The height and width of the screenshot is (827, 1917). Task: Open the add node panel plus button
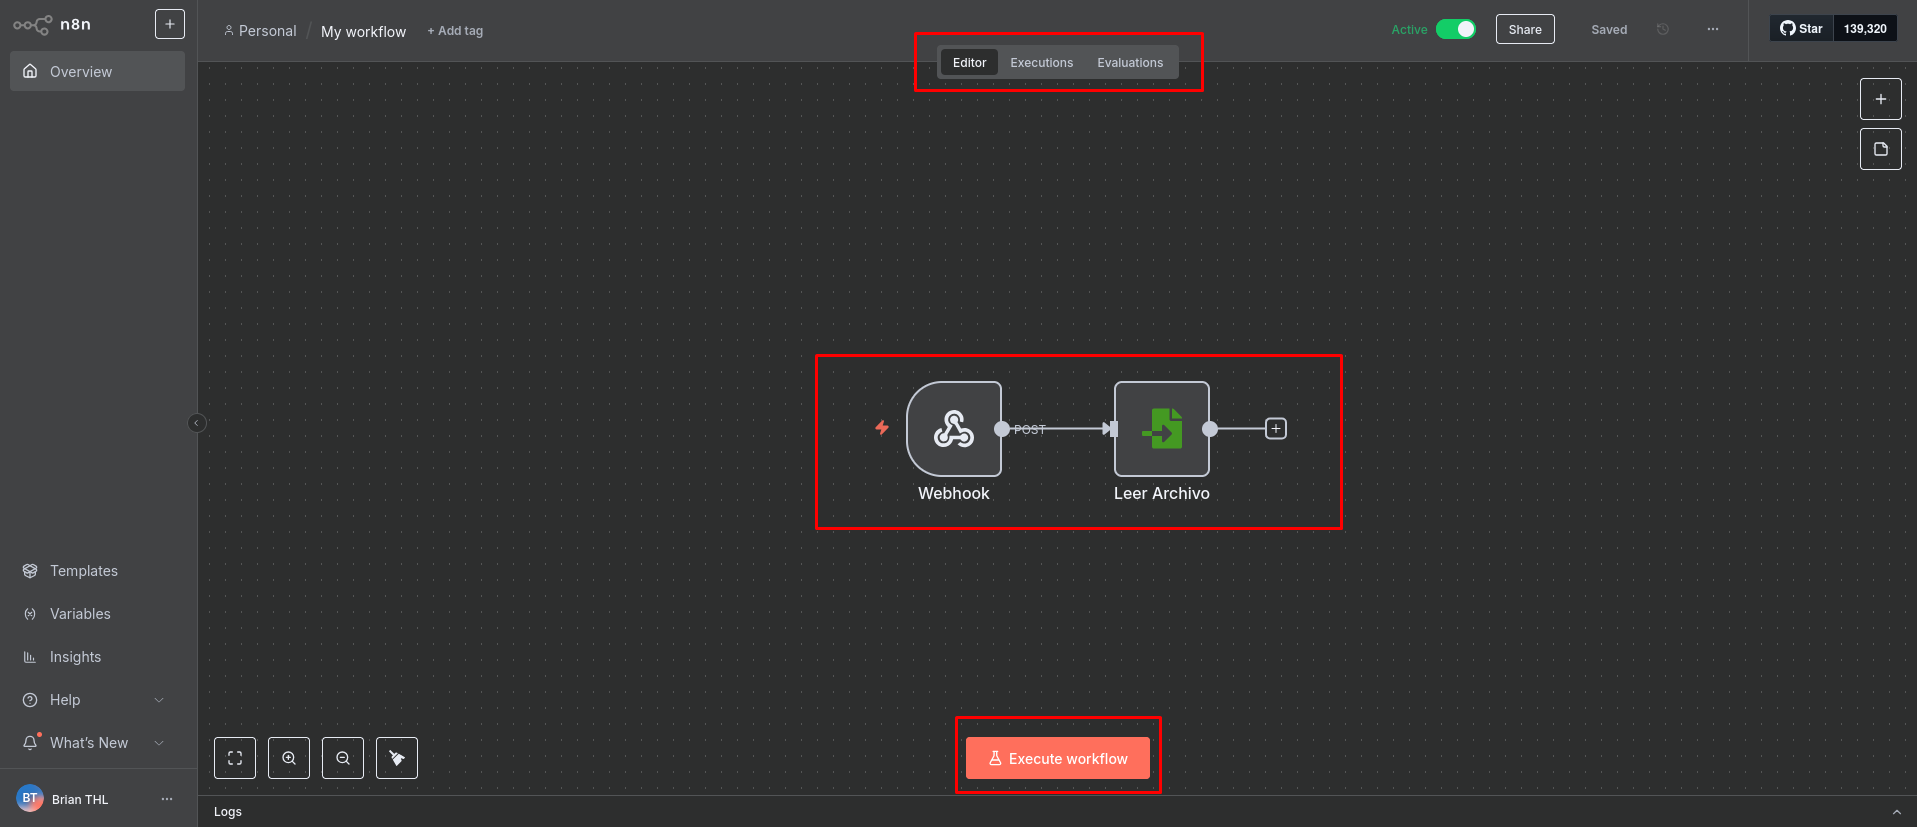[1880, 99]
